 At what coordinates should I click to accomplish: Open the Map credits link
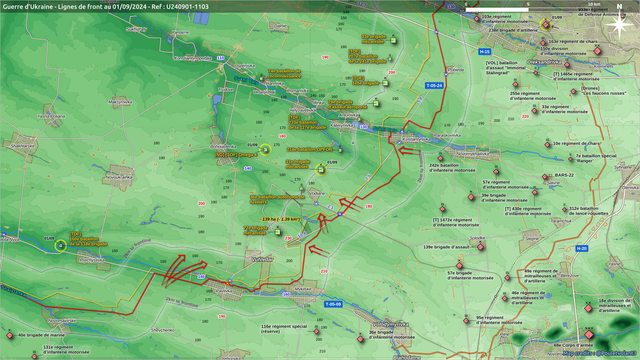click(599, 353)
